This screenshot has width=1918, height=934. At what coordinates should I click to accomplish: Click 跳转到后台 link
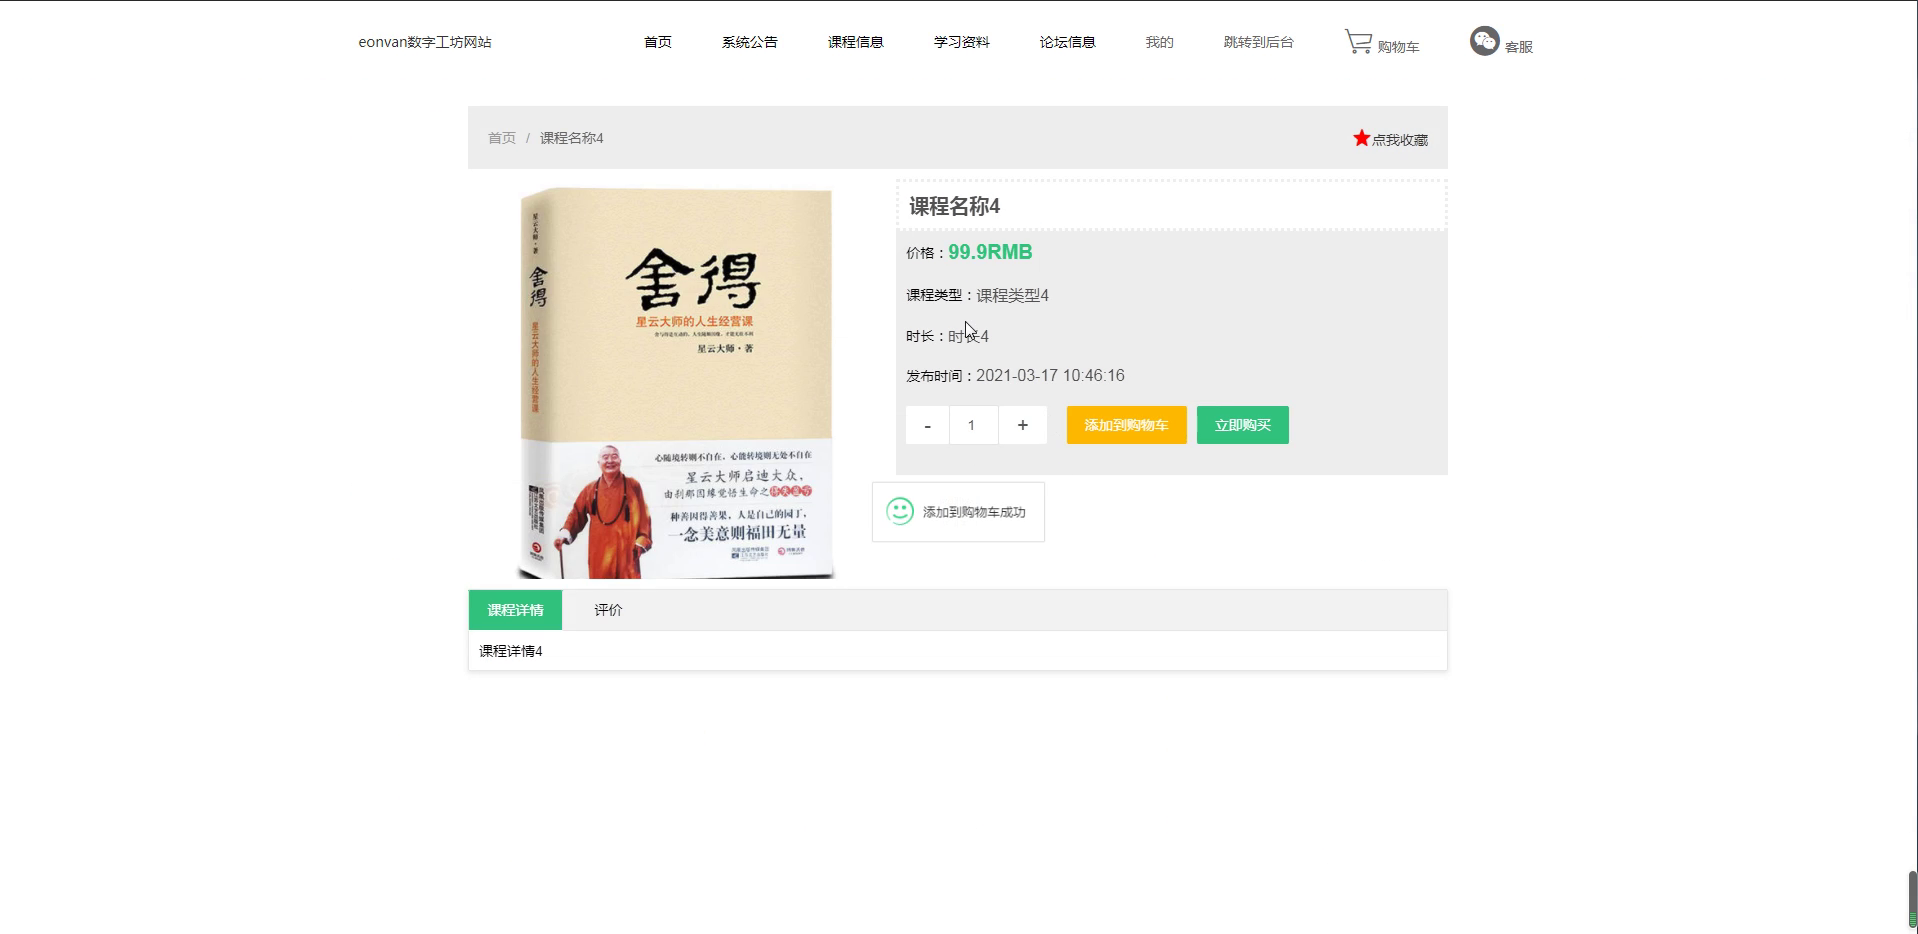(x=1258, y=42)
